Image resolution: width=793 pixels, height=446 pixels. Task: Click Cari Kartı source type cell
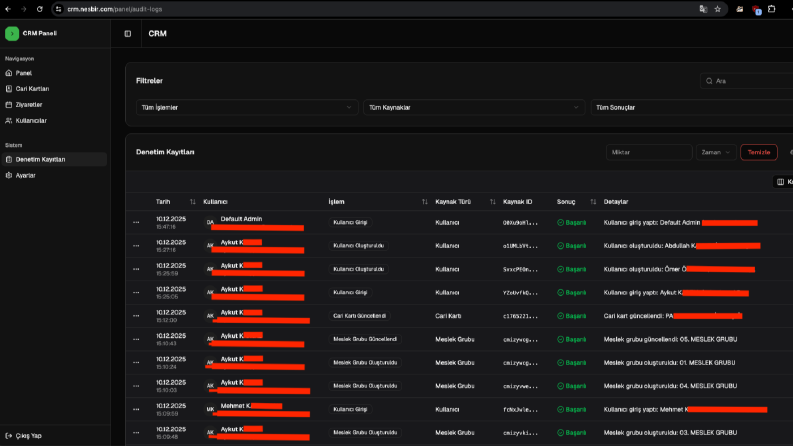coord(448,316)
